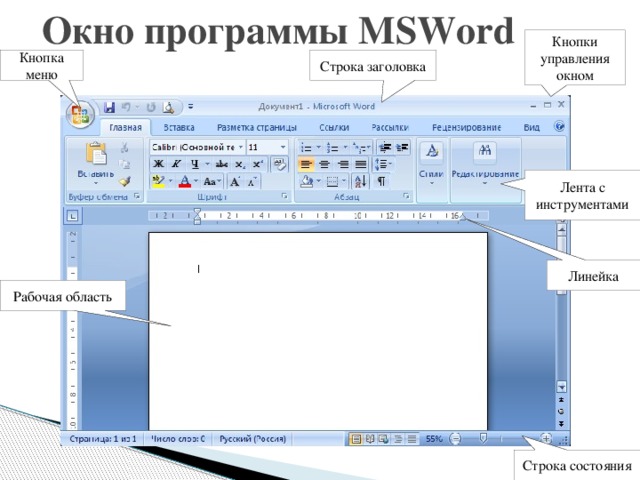Click Страница: 1 из 1 status
The width and height of the screenshot is (640, 480).
pyautogui.click(x=102, y=439)
